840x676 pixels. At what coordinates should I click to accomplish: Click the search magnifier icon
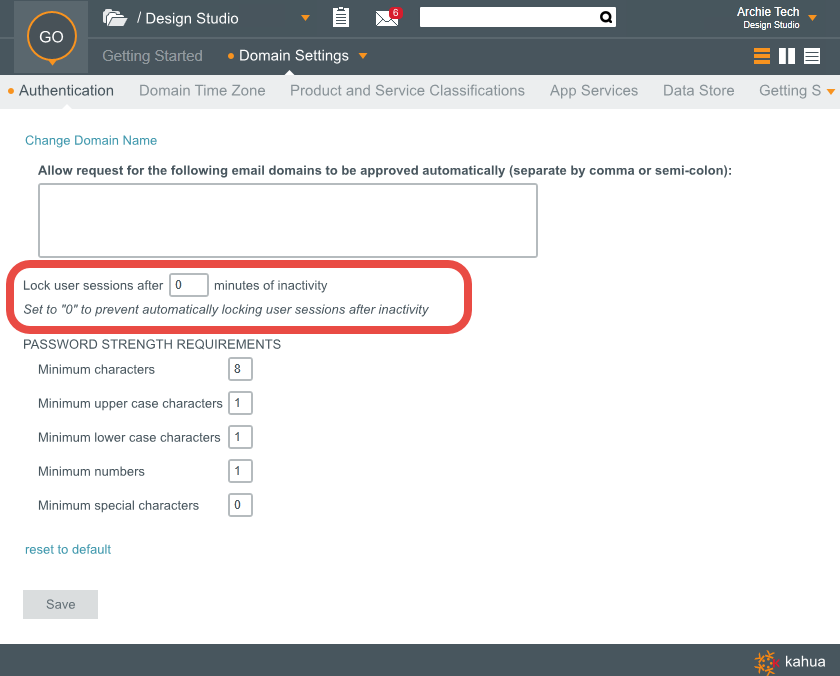tap(605, 17)
